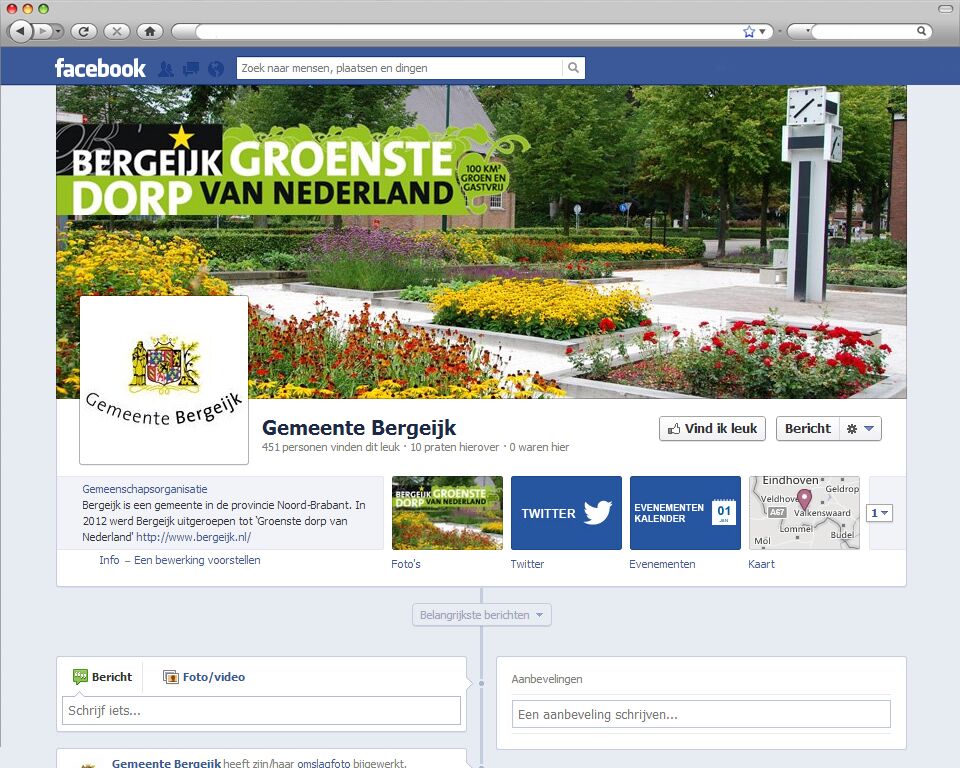
Task: Open the Evenementen Kalender tile
Action: (685, 513)
